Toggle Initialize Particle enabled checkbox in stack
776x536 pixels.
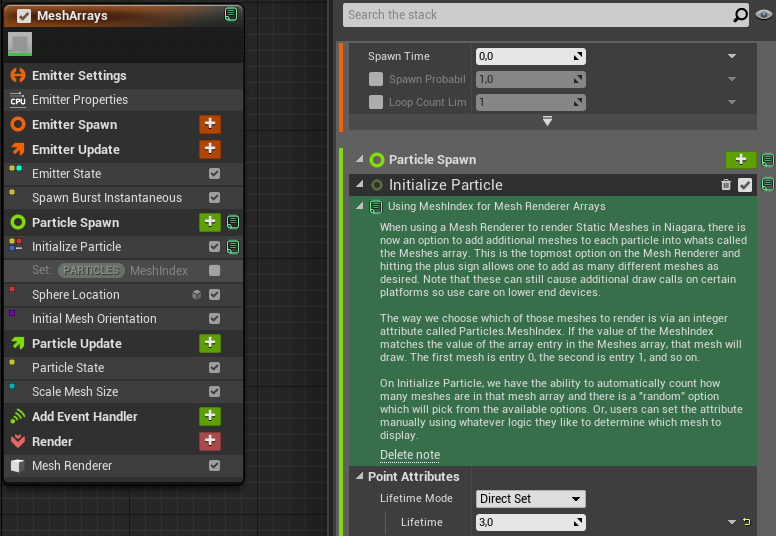click(x=745, y=185)
